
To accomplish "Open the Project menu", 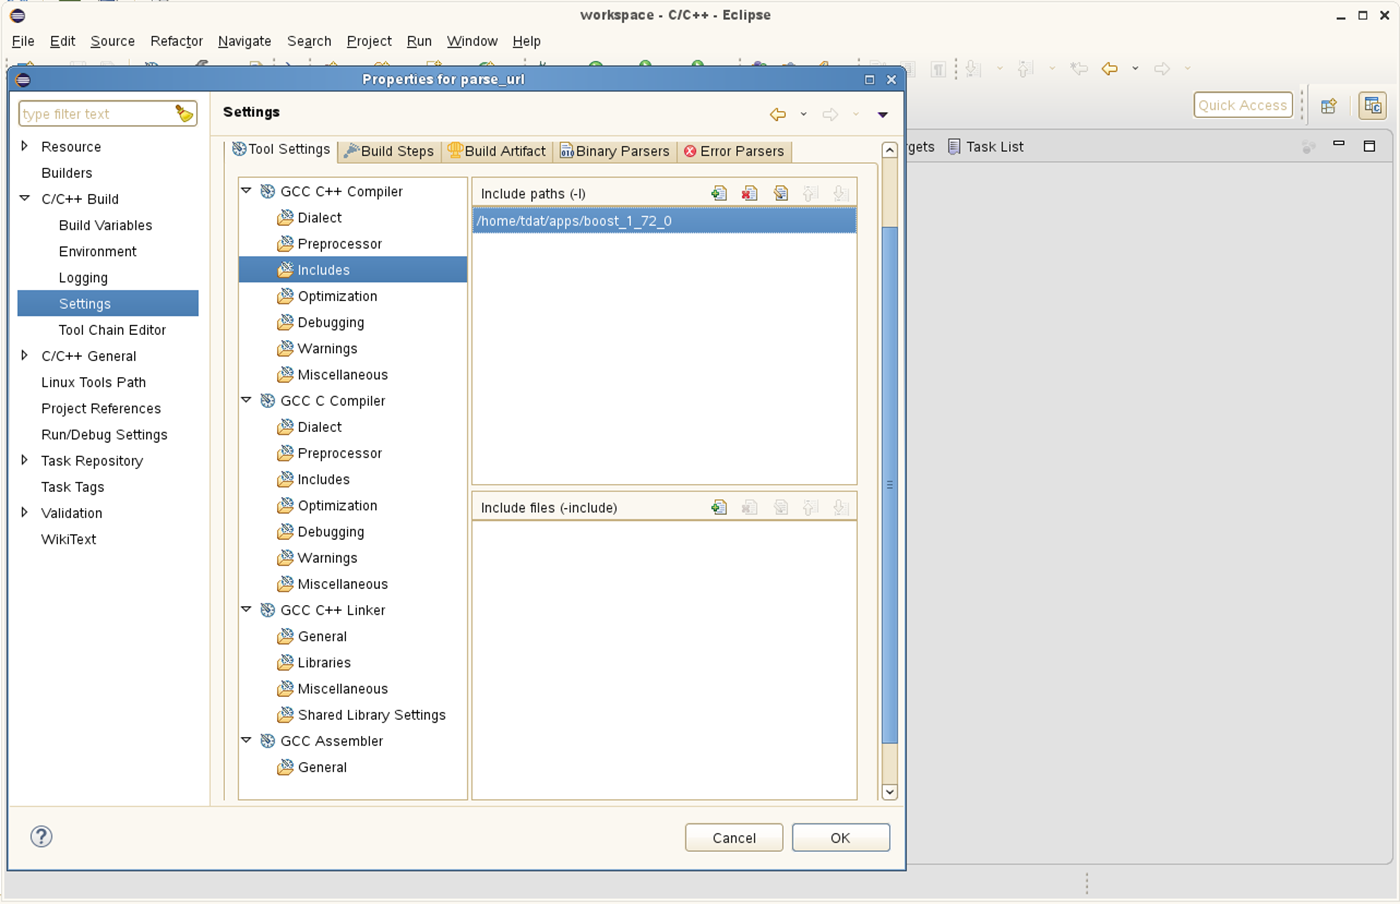I will pyautogui.click(x=369, y=41).
